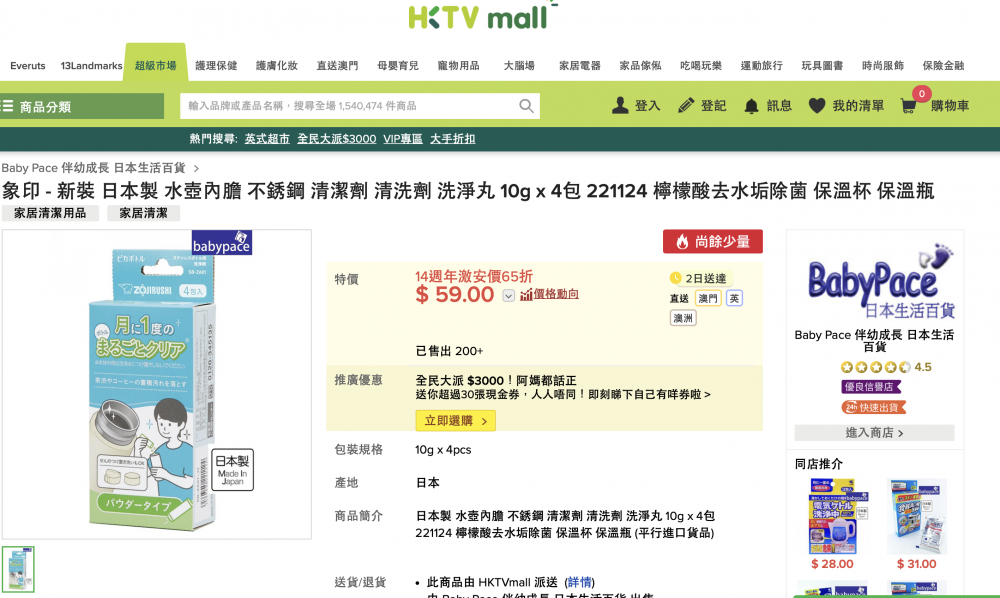1000x598 pixels.
Task: Open the $31.00 recommended product
Action: (916, 524)
